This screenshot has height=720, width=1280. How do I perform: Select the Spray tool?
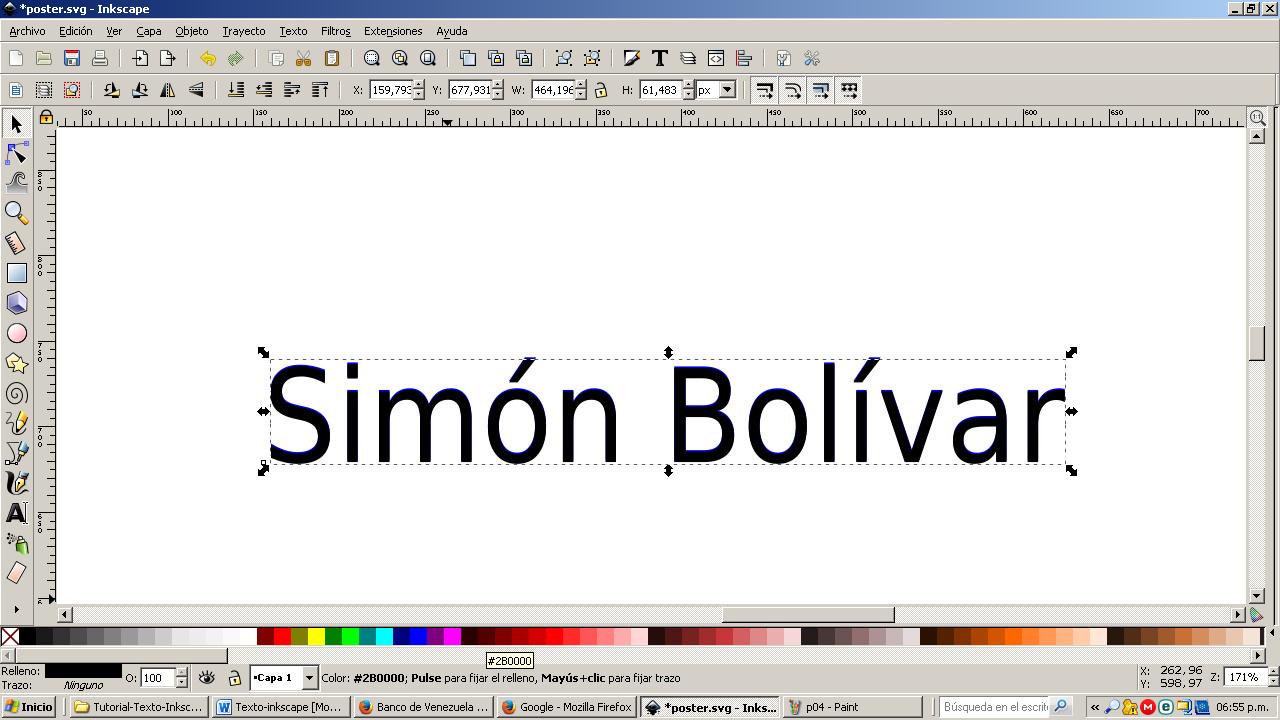[16, 543]
